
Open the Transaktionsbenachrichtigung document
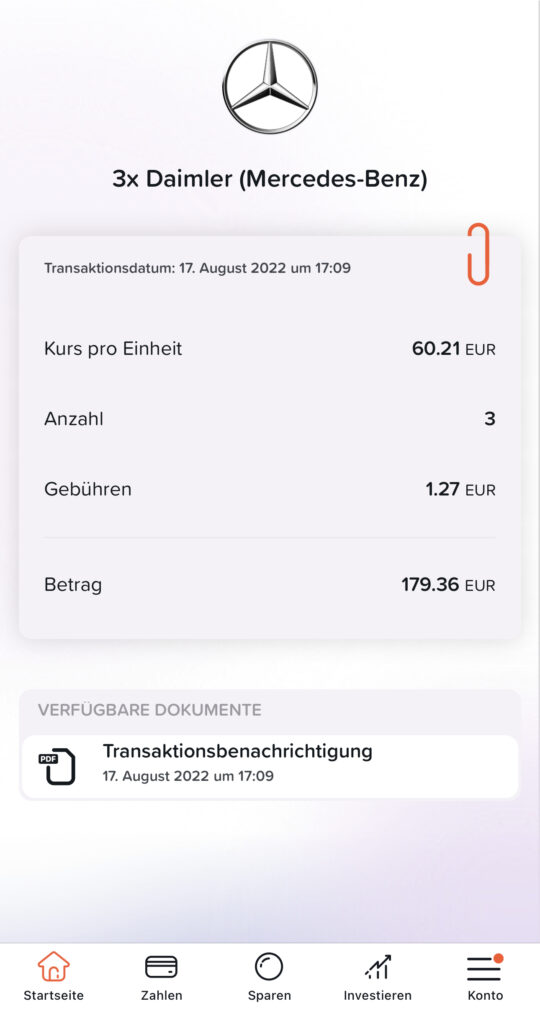point(270,766)
